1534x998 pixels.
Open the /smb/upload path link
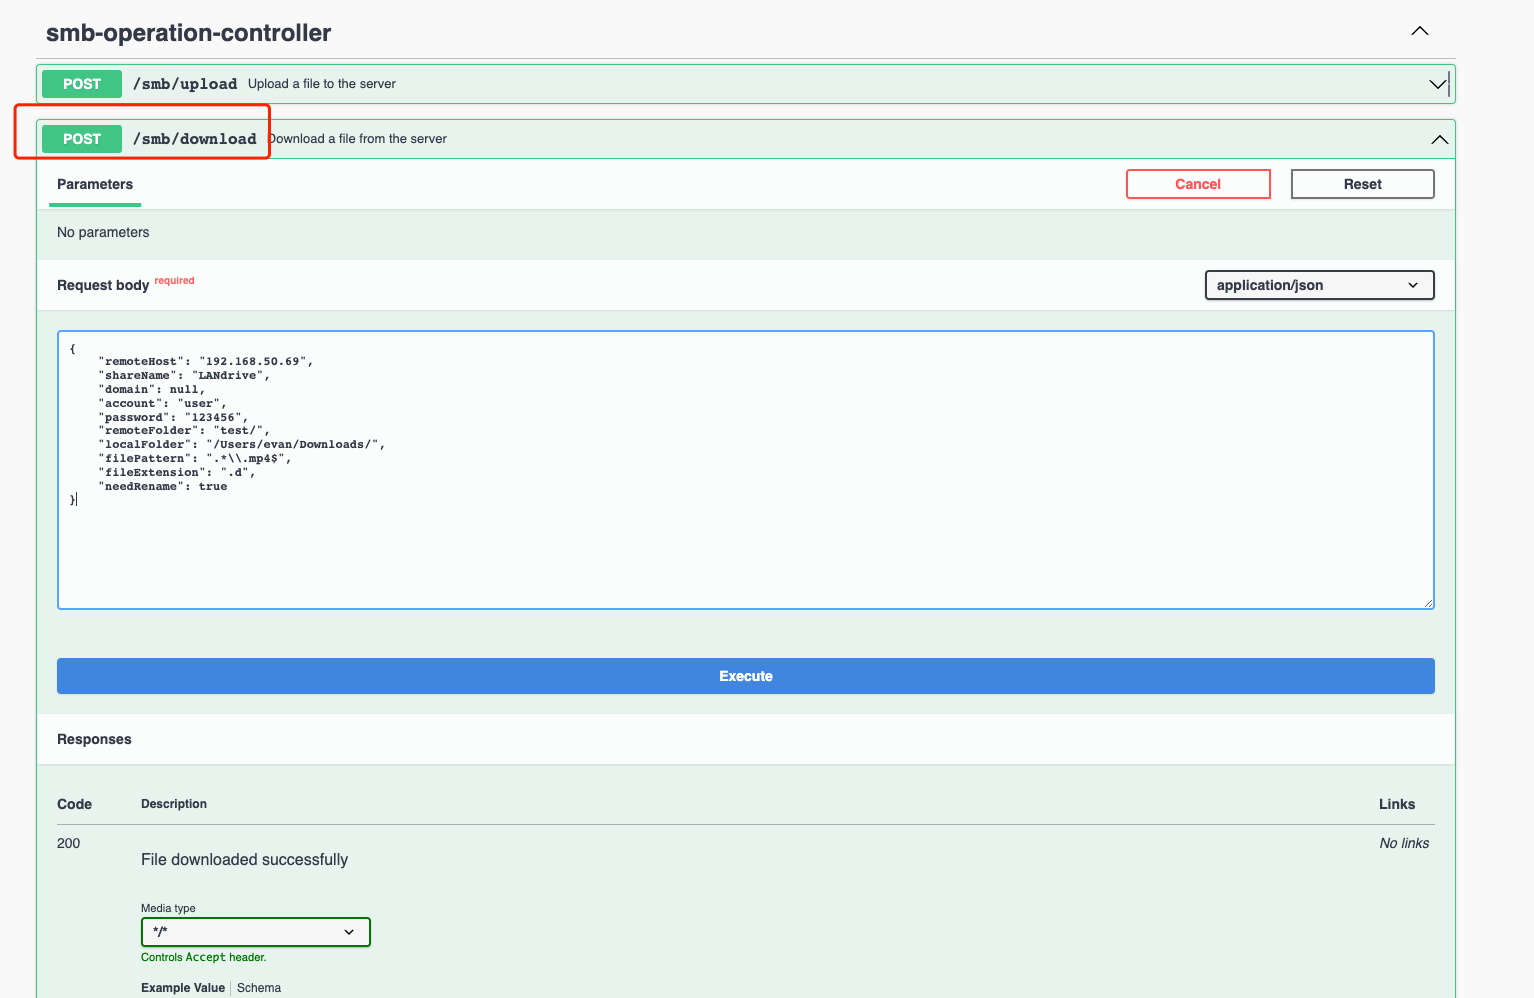click(x=185, y=84)
